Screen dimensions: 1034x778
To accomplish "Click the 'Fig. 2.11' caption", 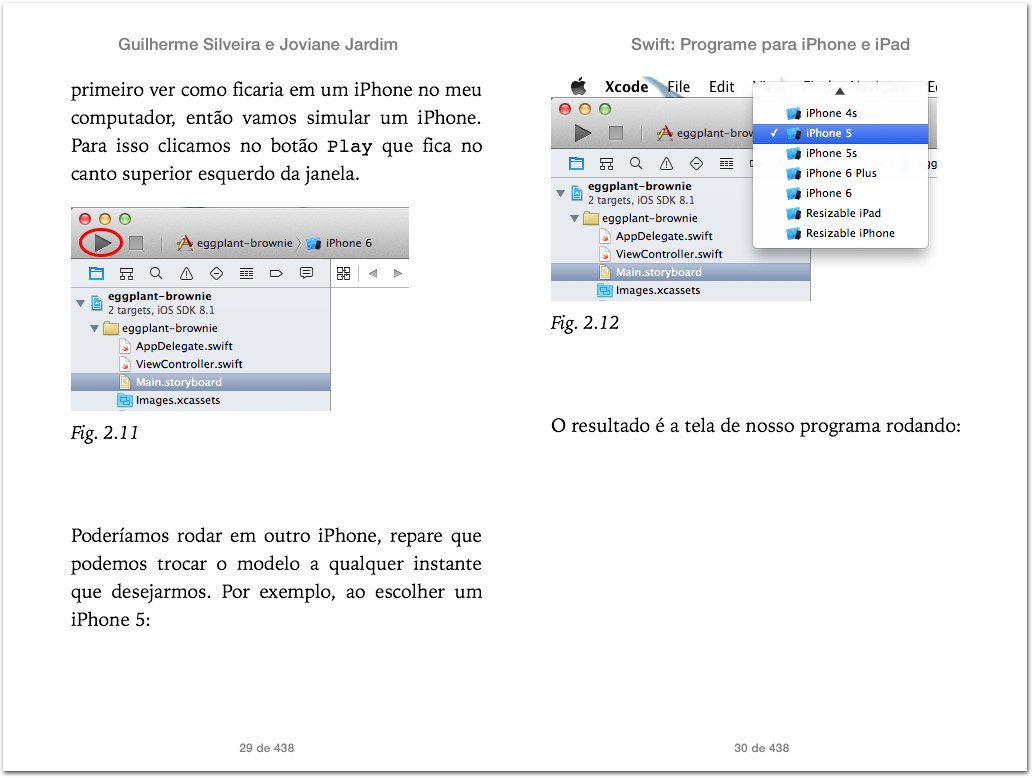I will pyautogui.click(x=105, y=433).
